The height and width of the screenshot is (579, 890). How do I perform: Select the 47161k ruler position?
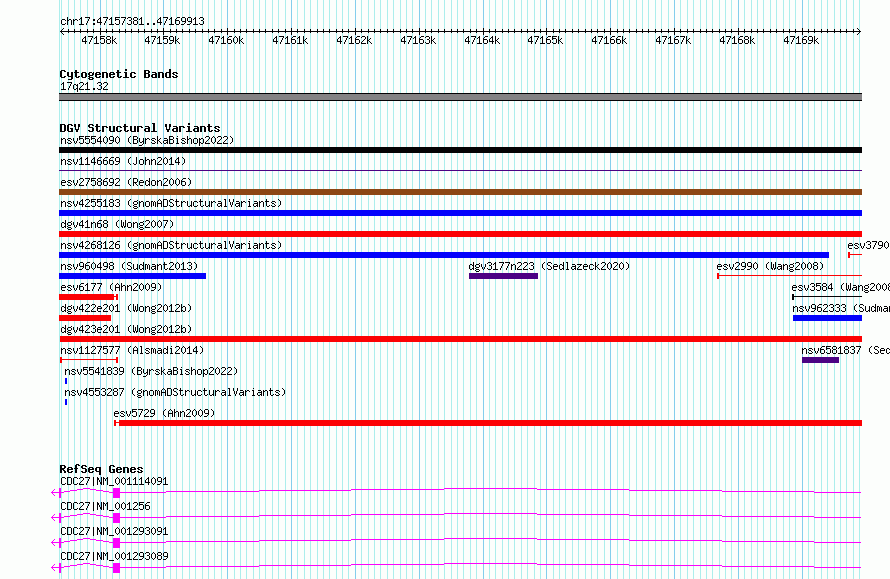click(x=290, y=40)
